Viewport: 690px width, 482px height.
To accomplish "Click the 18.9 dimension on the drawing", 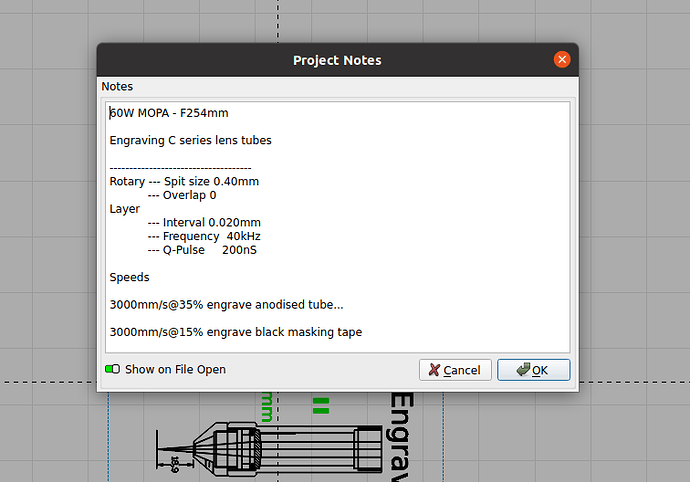I will [x=175, y=464].
